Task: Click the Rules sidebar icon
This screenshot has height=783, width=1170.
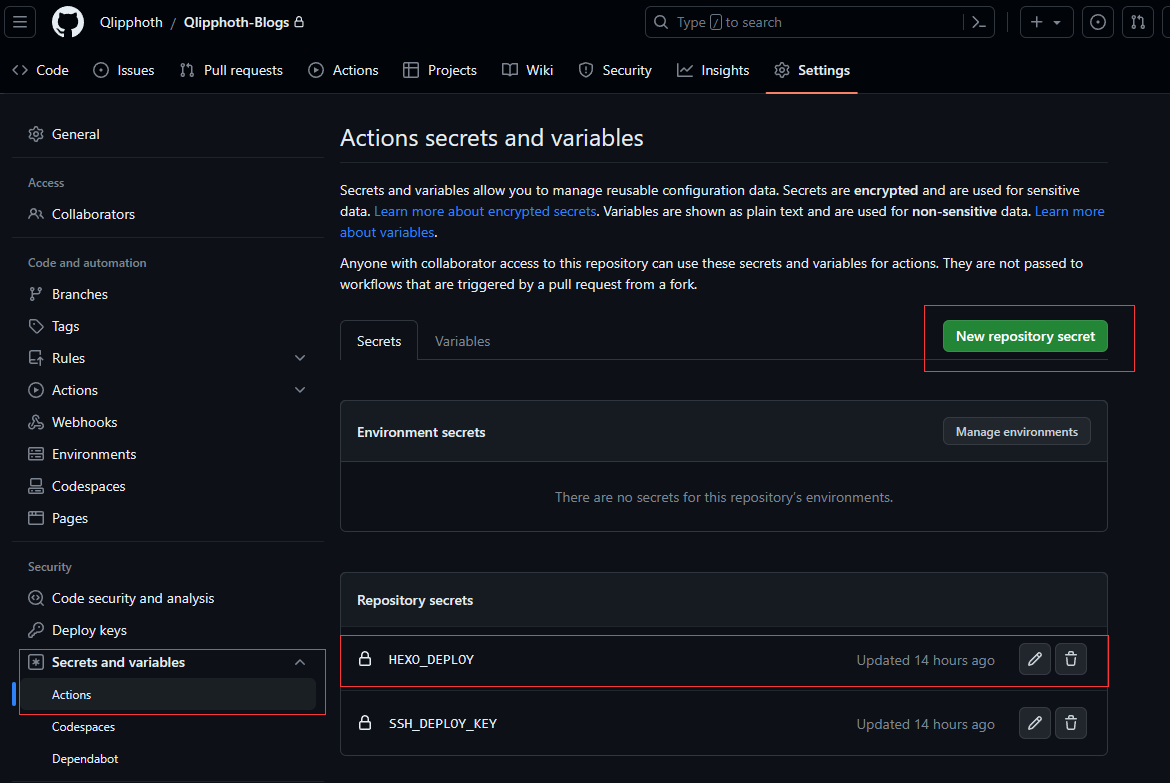Action: tap(36, 358)
